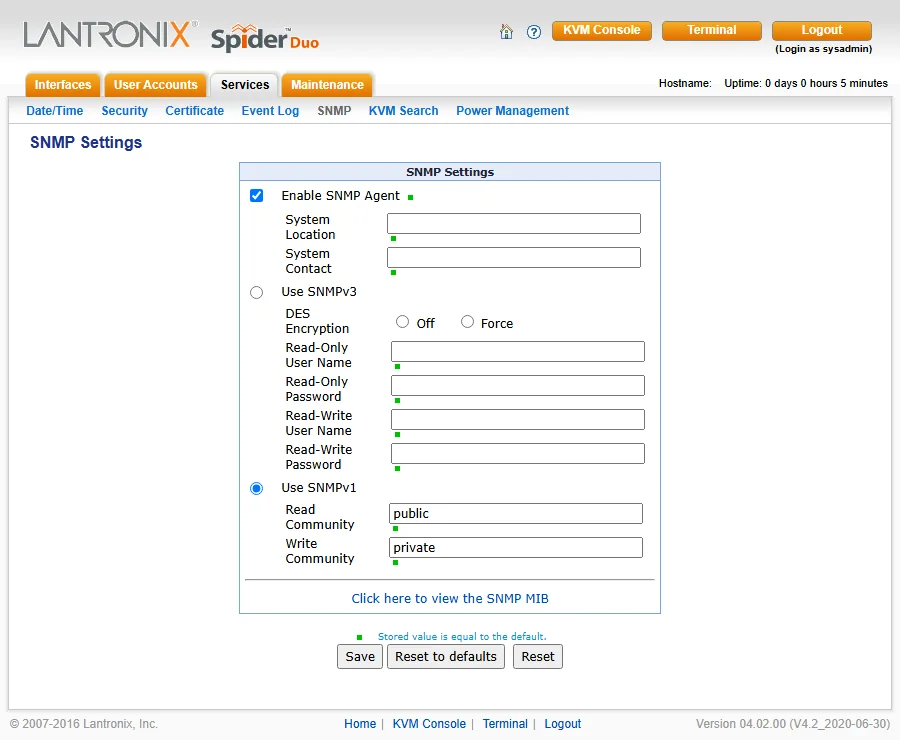Click the Spider Duo logo
Screen dimensions: 900x740
tap(265, 38)
